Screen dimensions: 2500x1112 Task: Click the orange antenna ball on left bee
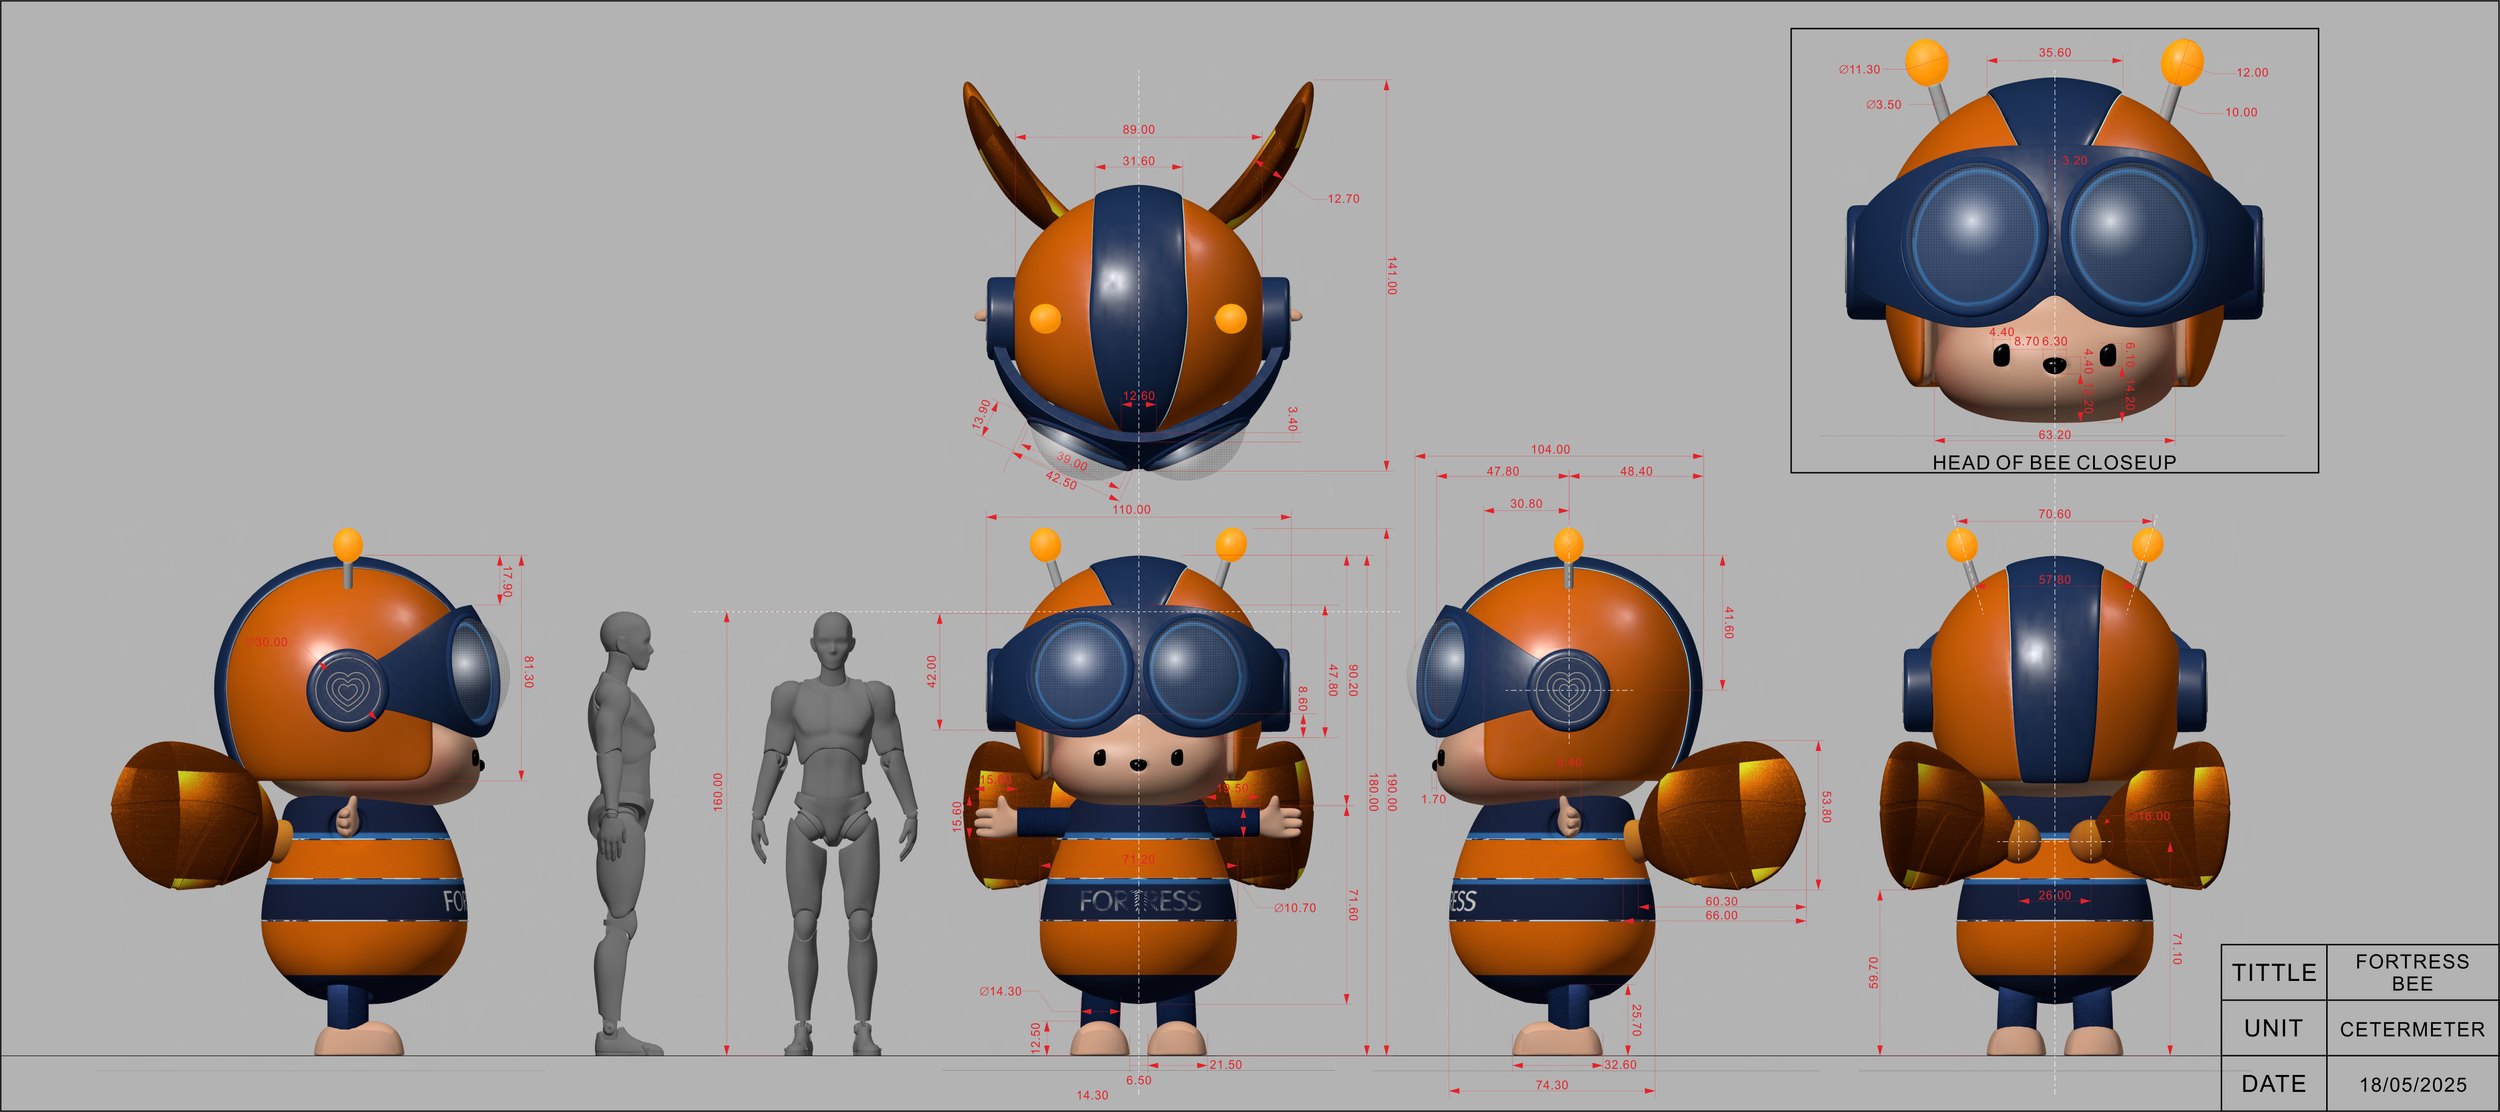(x=347, y=545)
